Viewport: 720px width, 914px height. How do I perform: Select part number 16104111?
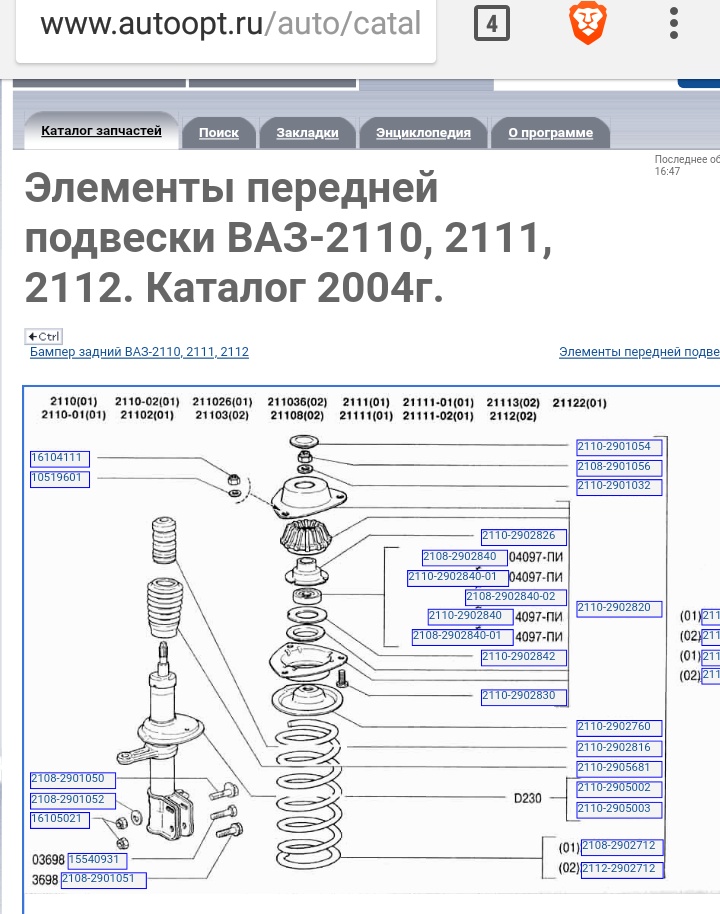pos(59,458)
